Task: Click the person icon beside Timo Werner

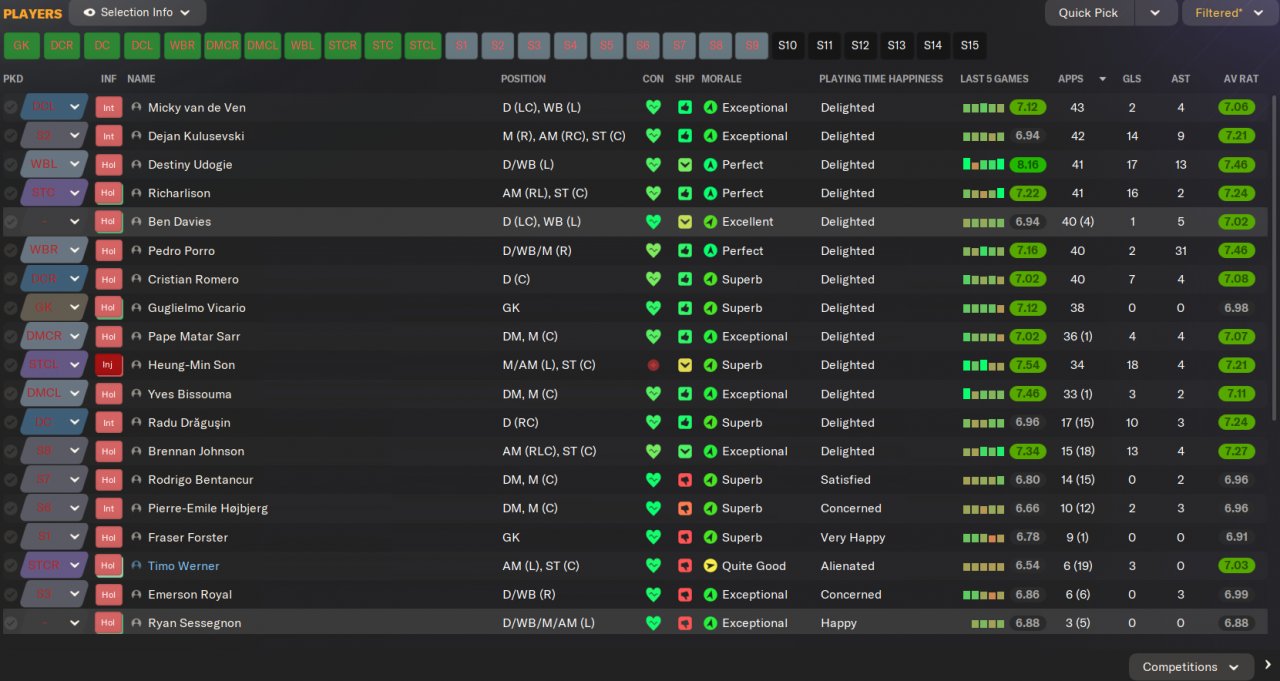Action: pos(137,566)
